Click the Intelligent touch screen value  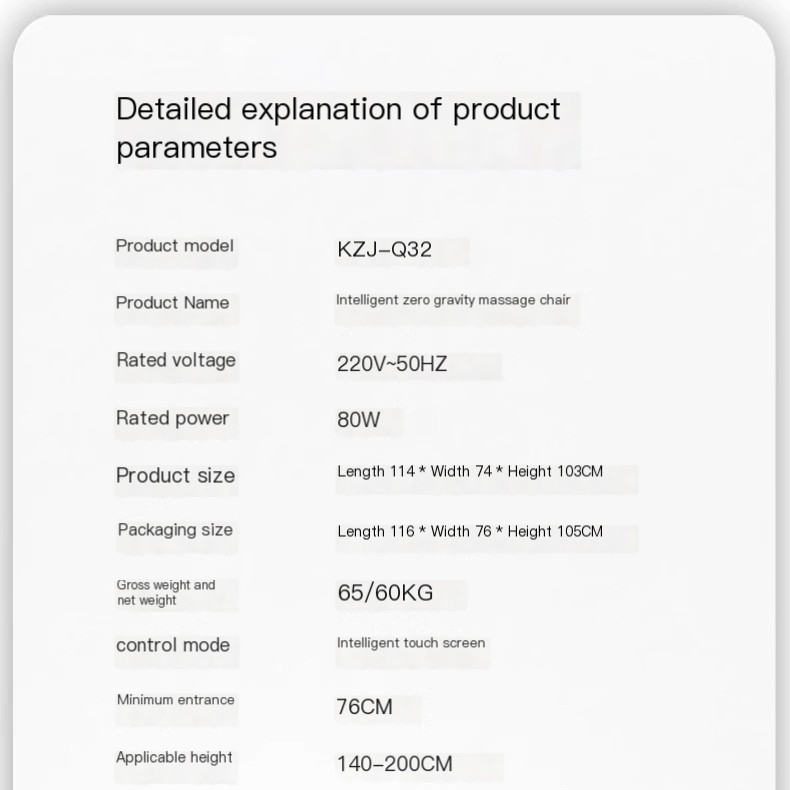click(x=411, y=643)
